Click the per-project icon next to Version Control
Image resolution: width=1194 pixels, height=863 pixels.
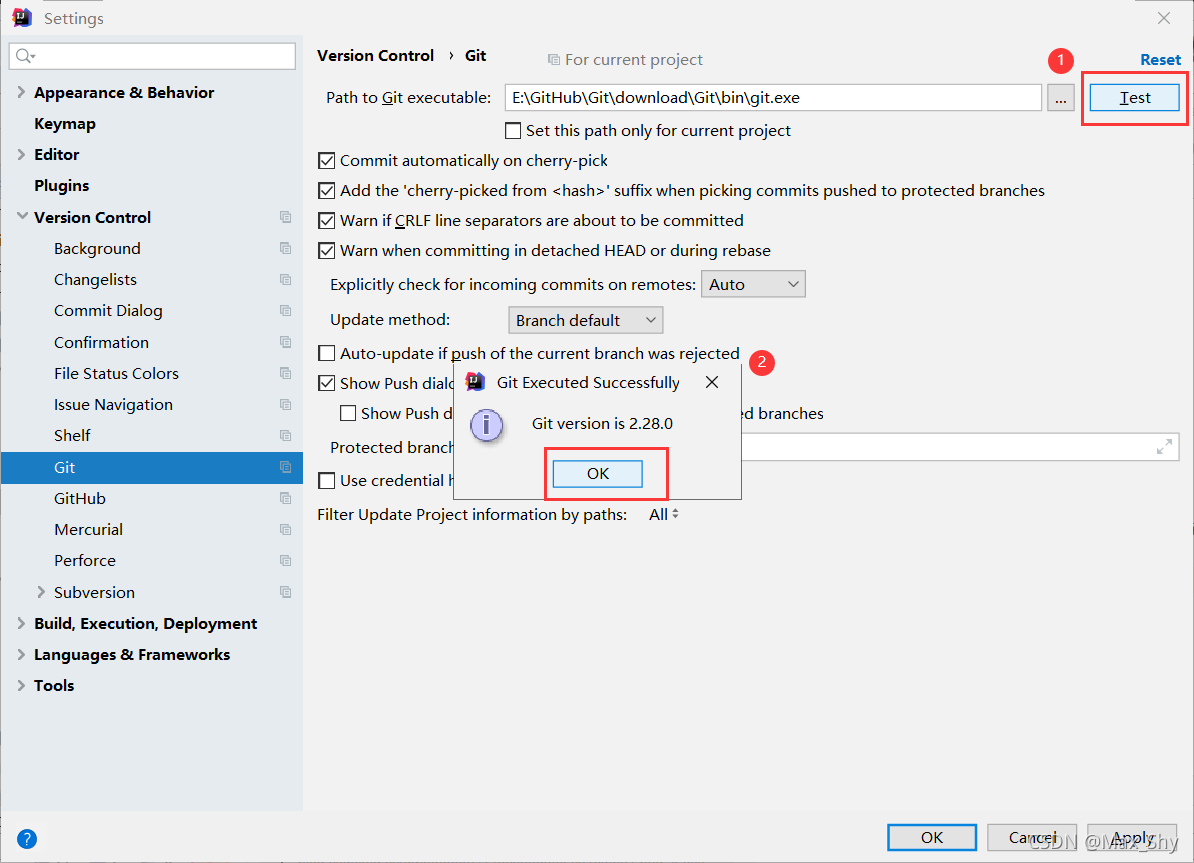coord(286,217)
